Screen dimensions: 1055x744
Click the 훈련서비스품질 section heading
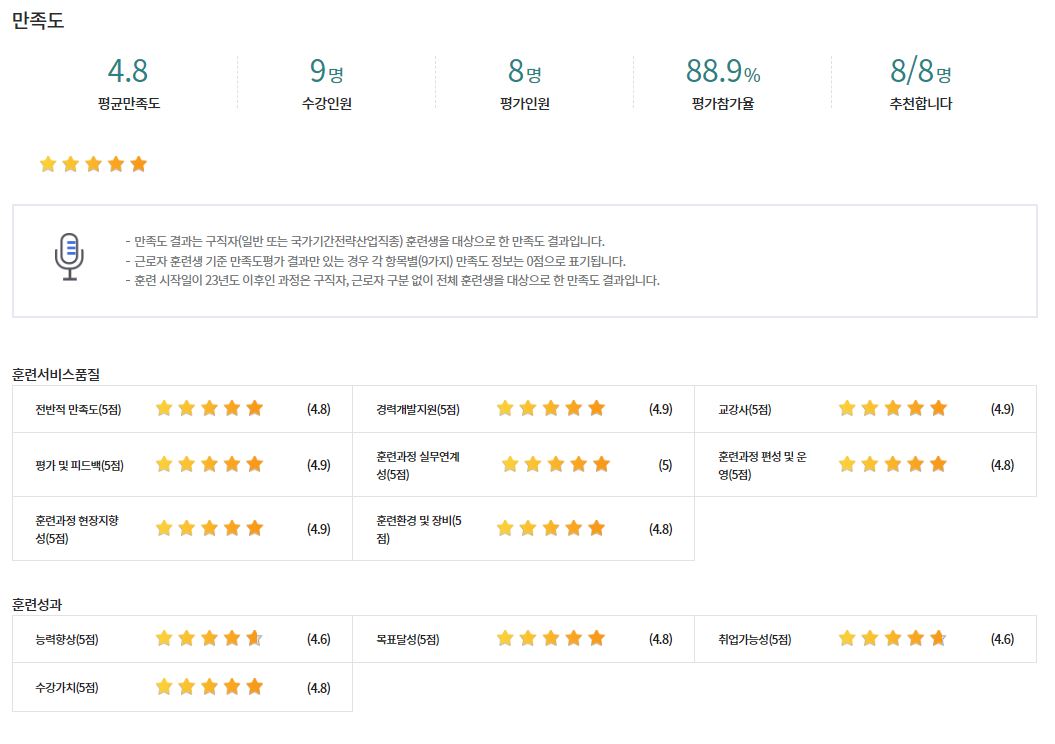click(56, 375)
